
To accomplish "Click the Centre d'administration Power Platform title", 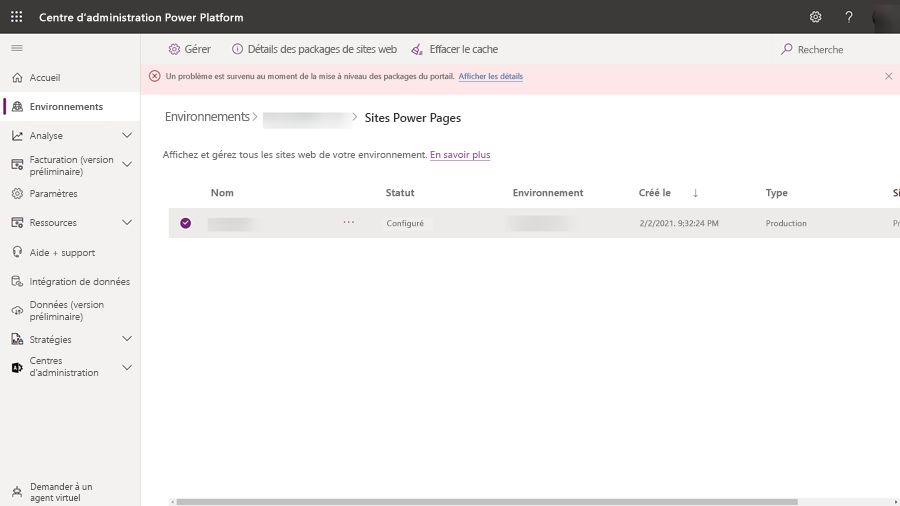I will coord(141,17).
